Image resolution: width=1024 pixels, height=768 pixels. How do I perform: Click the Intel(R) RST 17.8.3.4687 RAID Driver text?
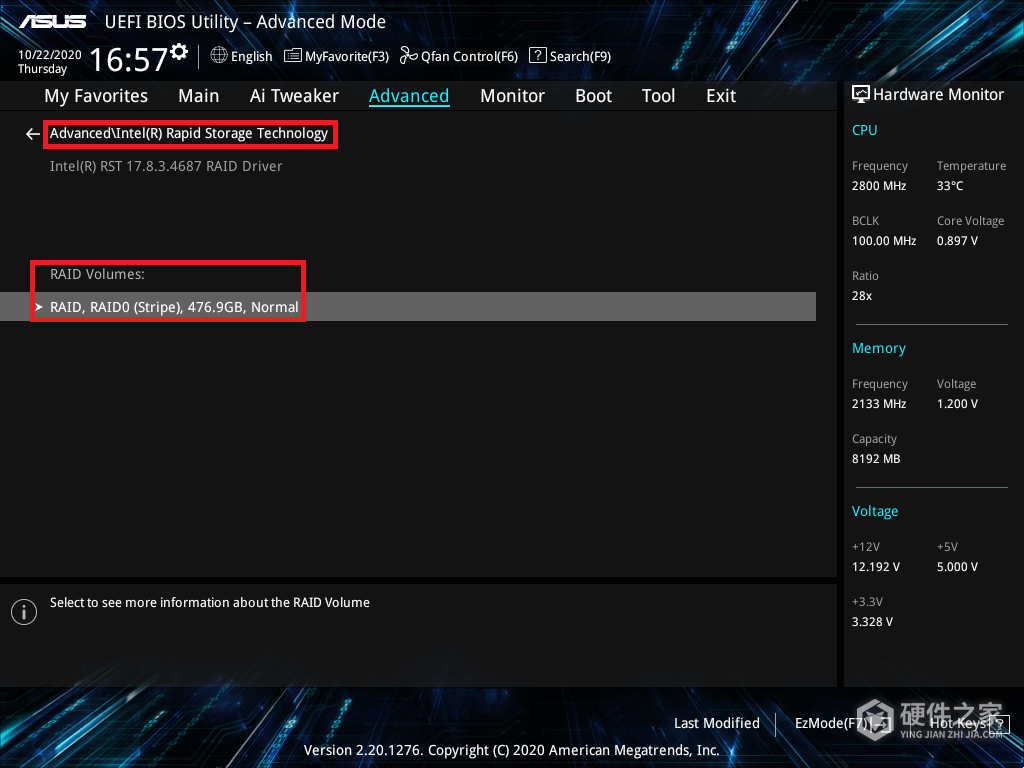click(x=166, y=166)
